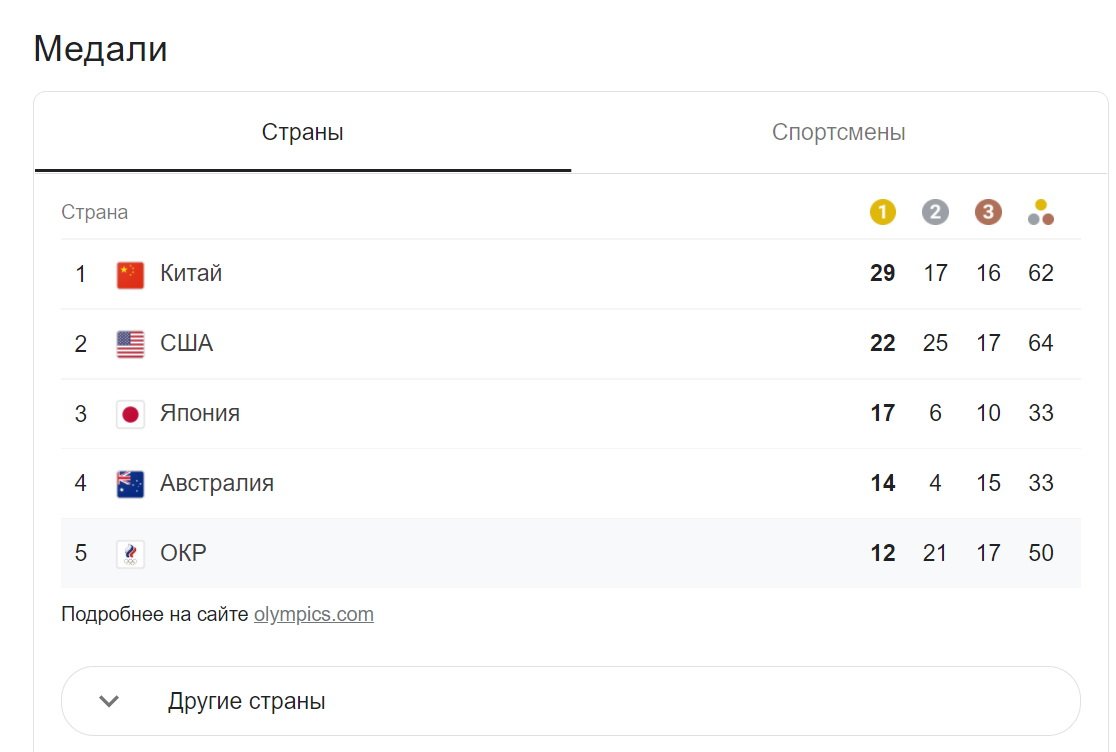Click the total medals column icon

coord(1041,212)
